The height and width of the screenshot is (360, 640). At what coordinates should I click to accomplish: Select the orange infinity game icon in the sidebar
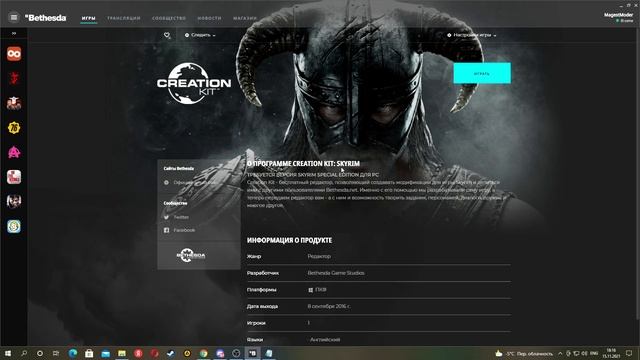point(14,53)
